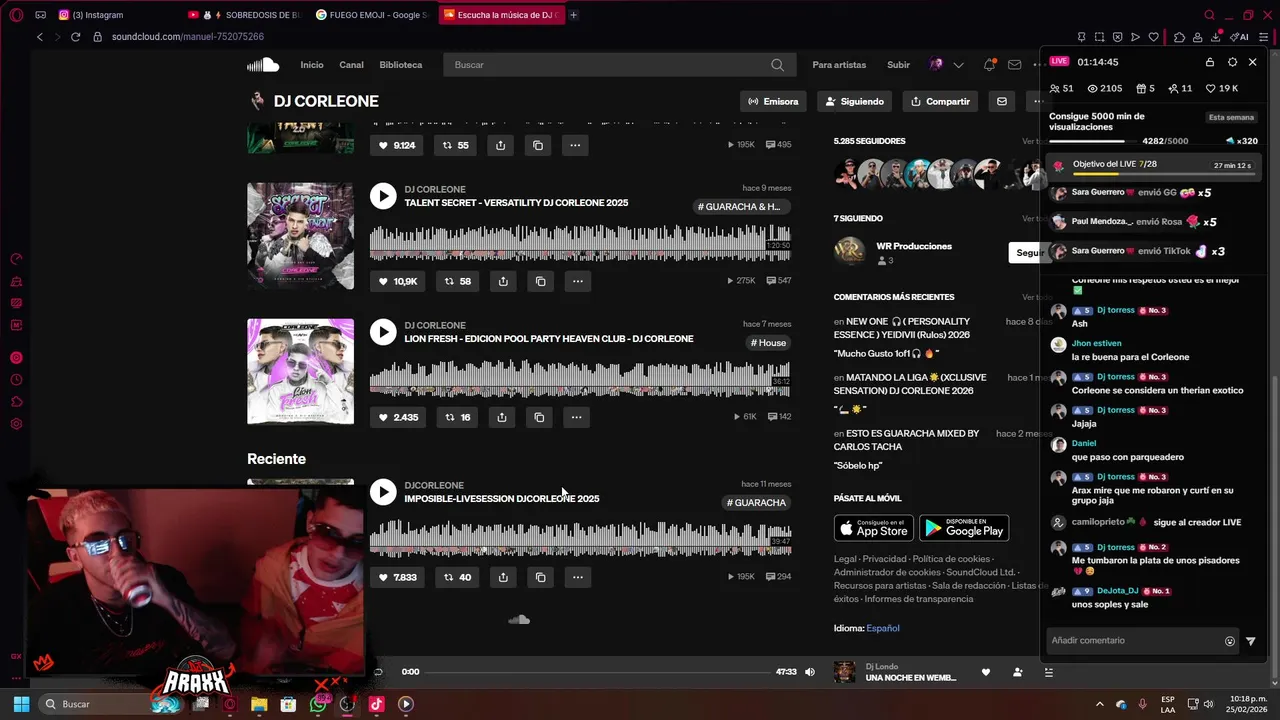
Task: Follow Dj Londo from the player bar
Action: (x=1017, y=672)
